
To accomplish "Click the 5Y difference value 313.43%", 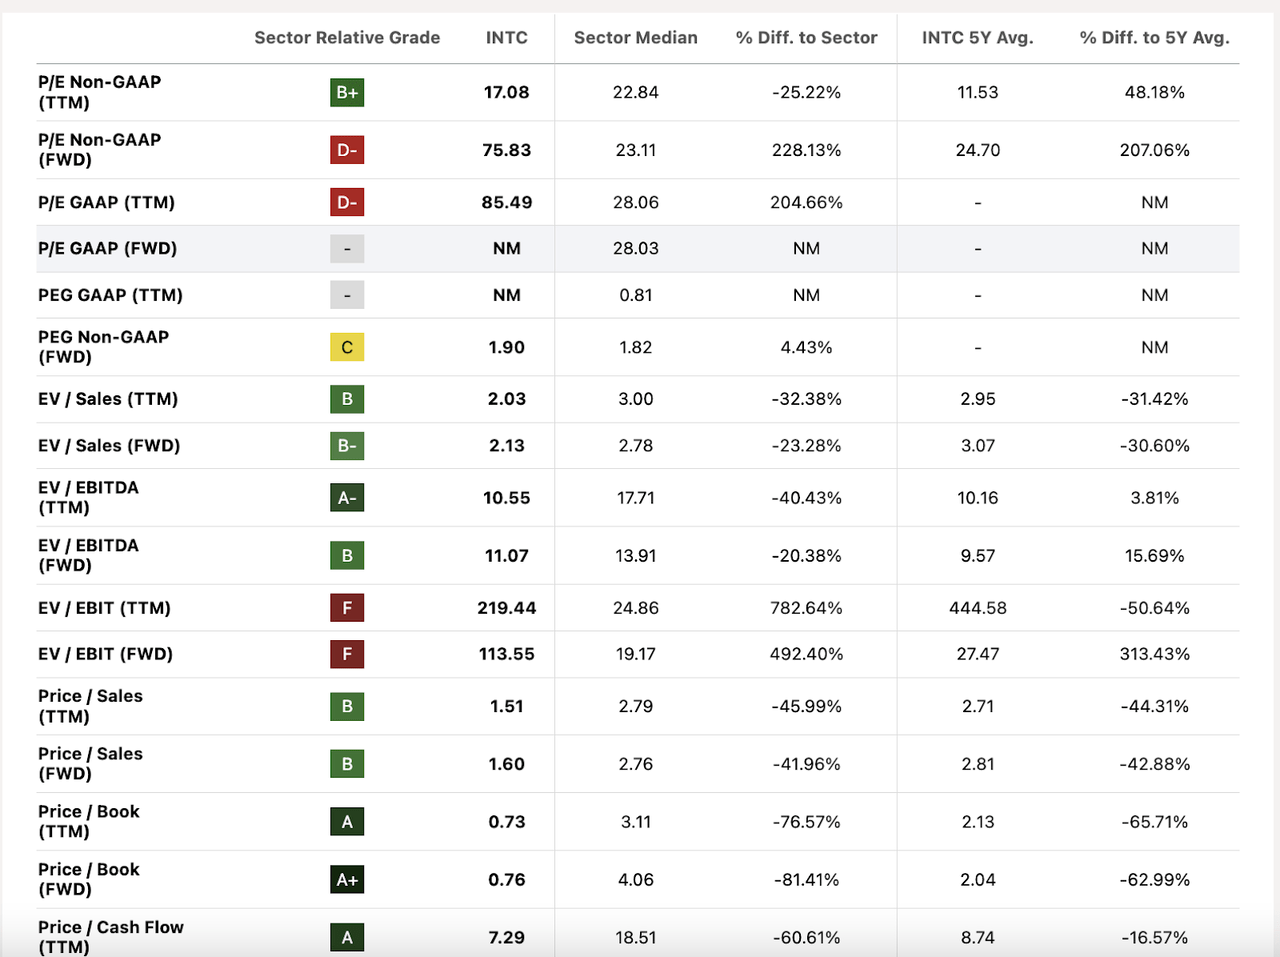I will coord(1155,654).
